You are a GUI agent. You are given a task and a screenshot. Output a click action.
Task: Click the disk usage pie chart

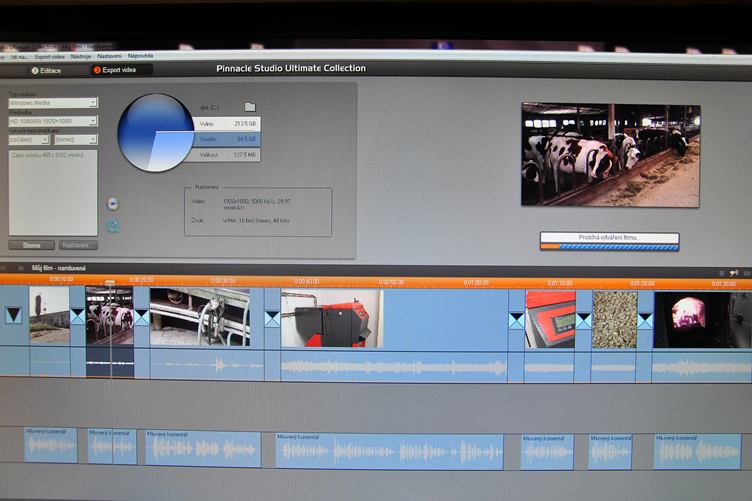click(156, 133)
